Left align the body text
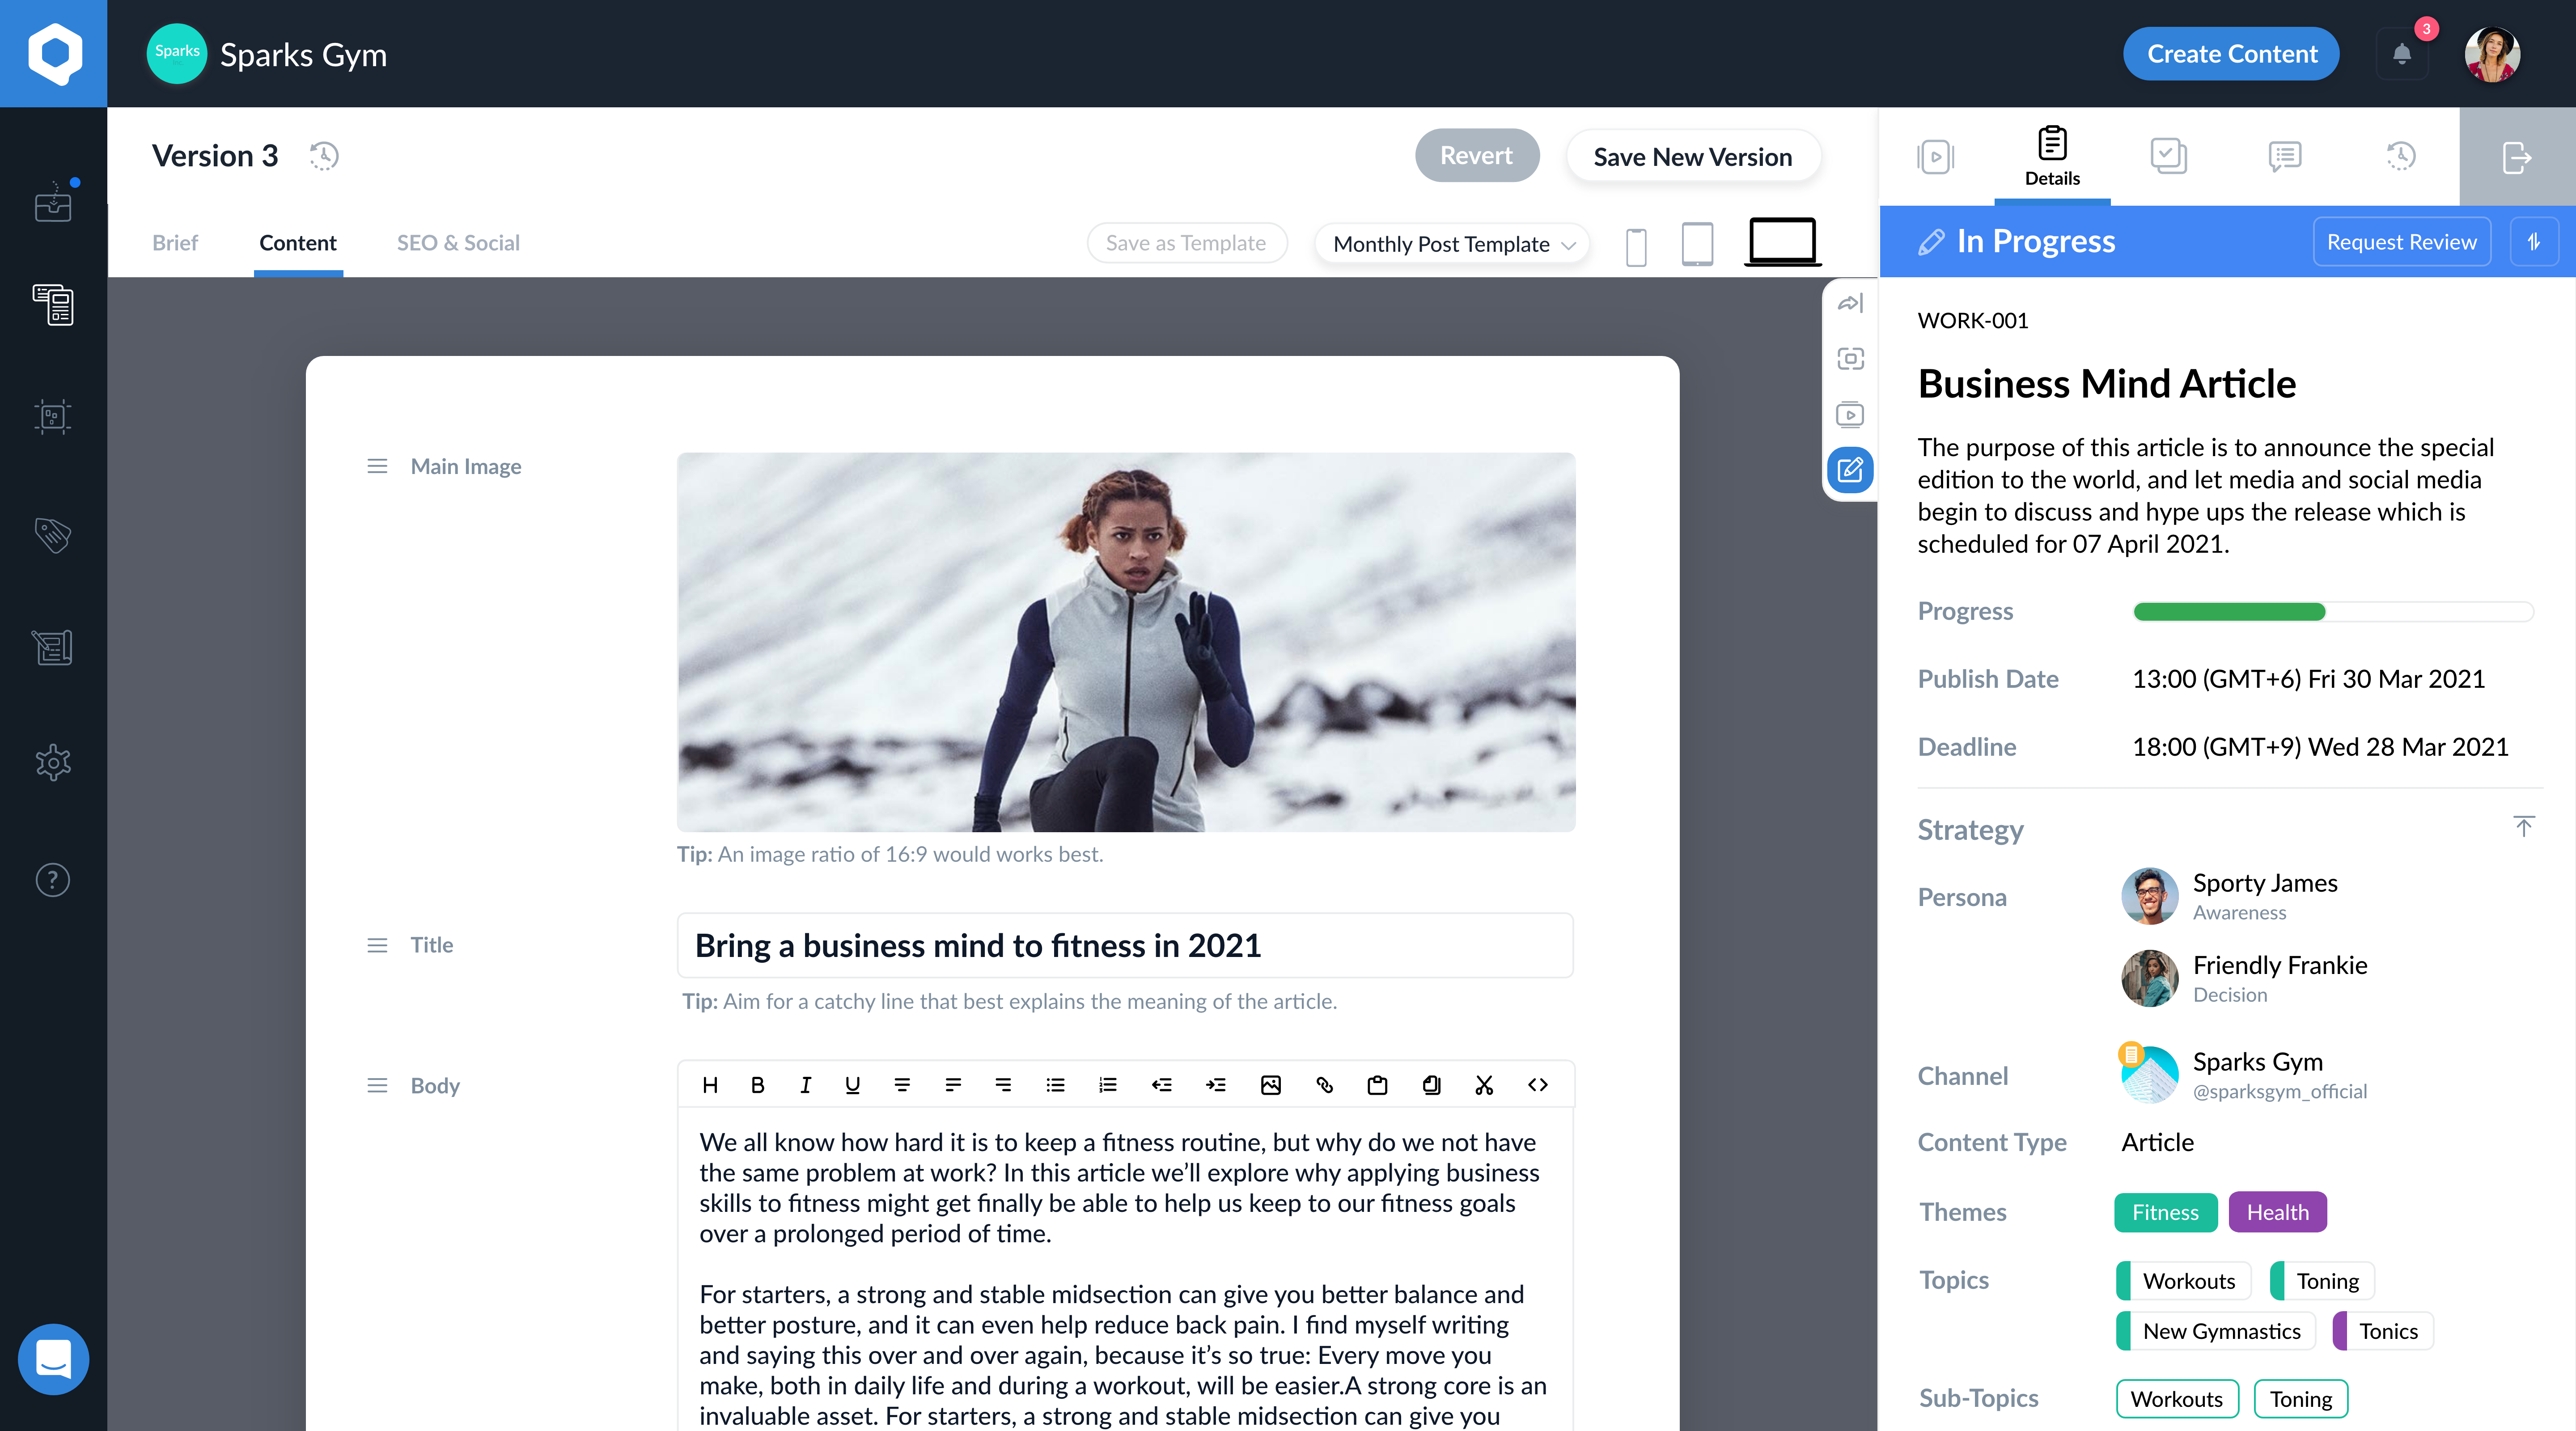The width and height of the screenshot is (2576, 1431). tap(953, 1085)
